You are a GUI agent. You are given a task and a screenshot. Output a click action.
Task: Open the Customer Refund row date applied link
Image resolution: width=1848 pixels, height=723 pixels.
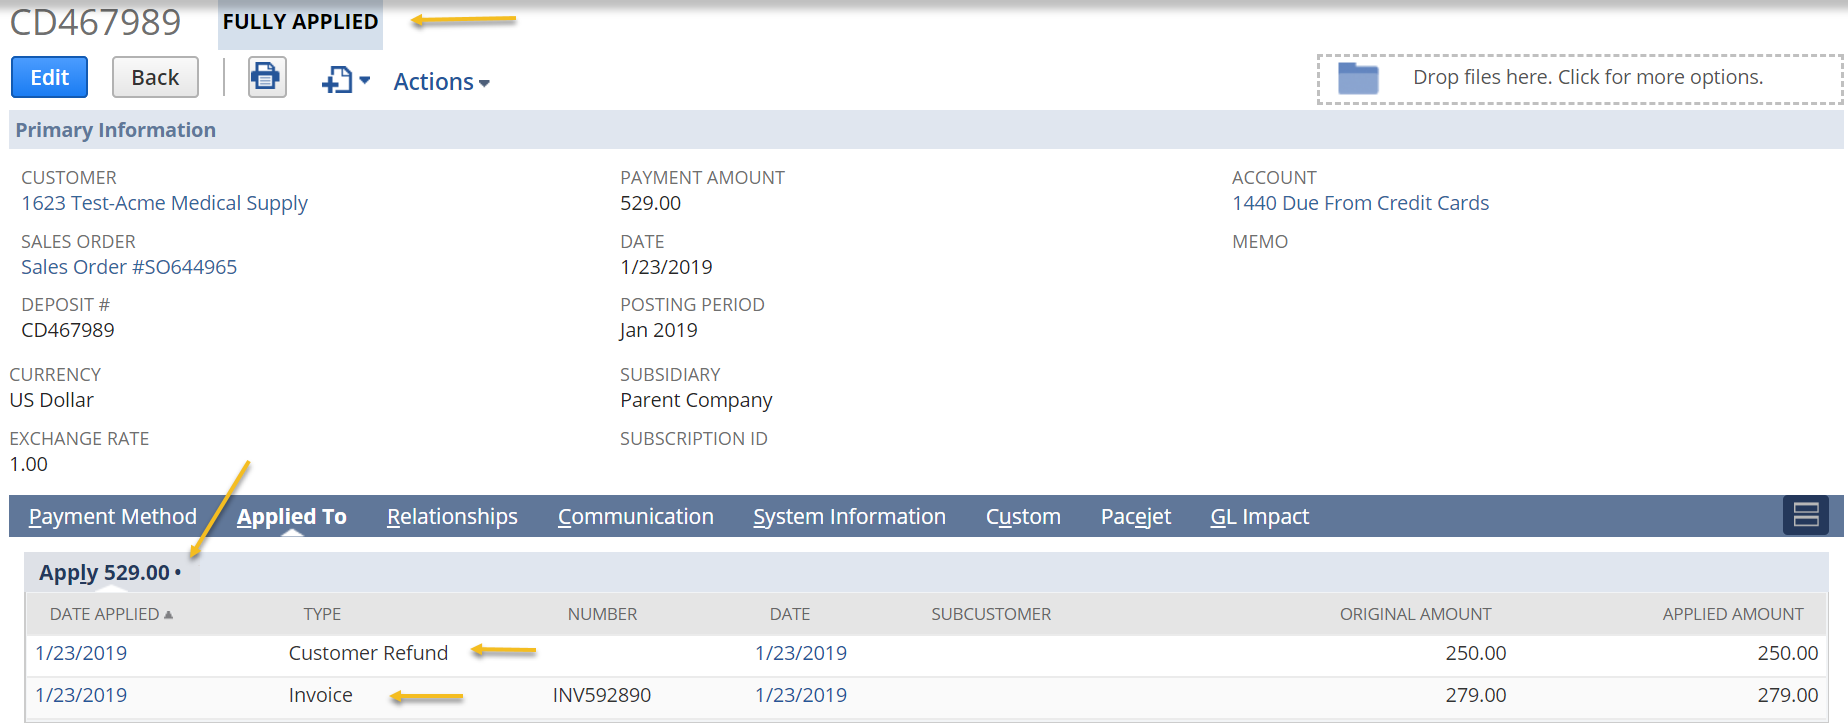point(81,653)
